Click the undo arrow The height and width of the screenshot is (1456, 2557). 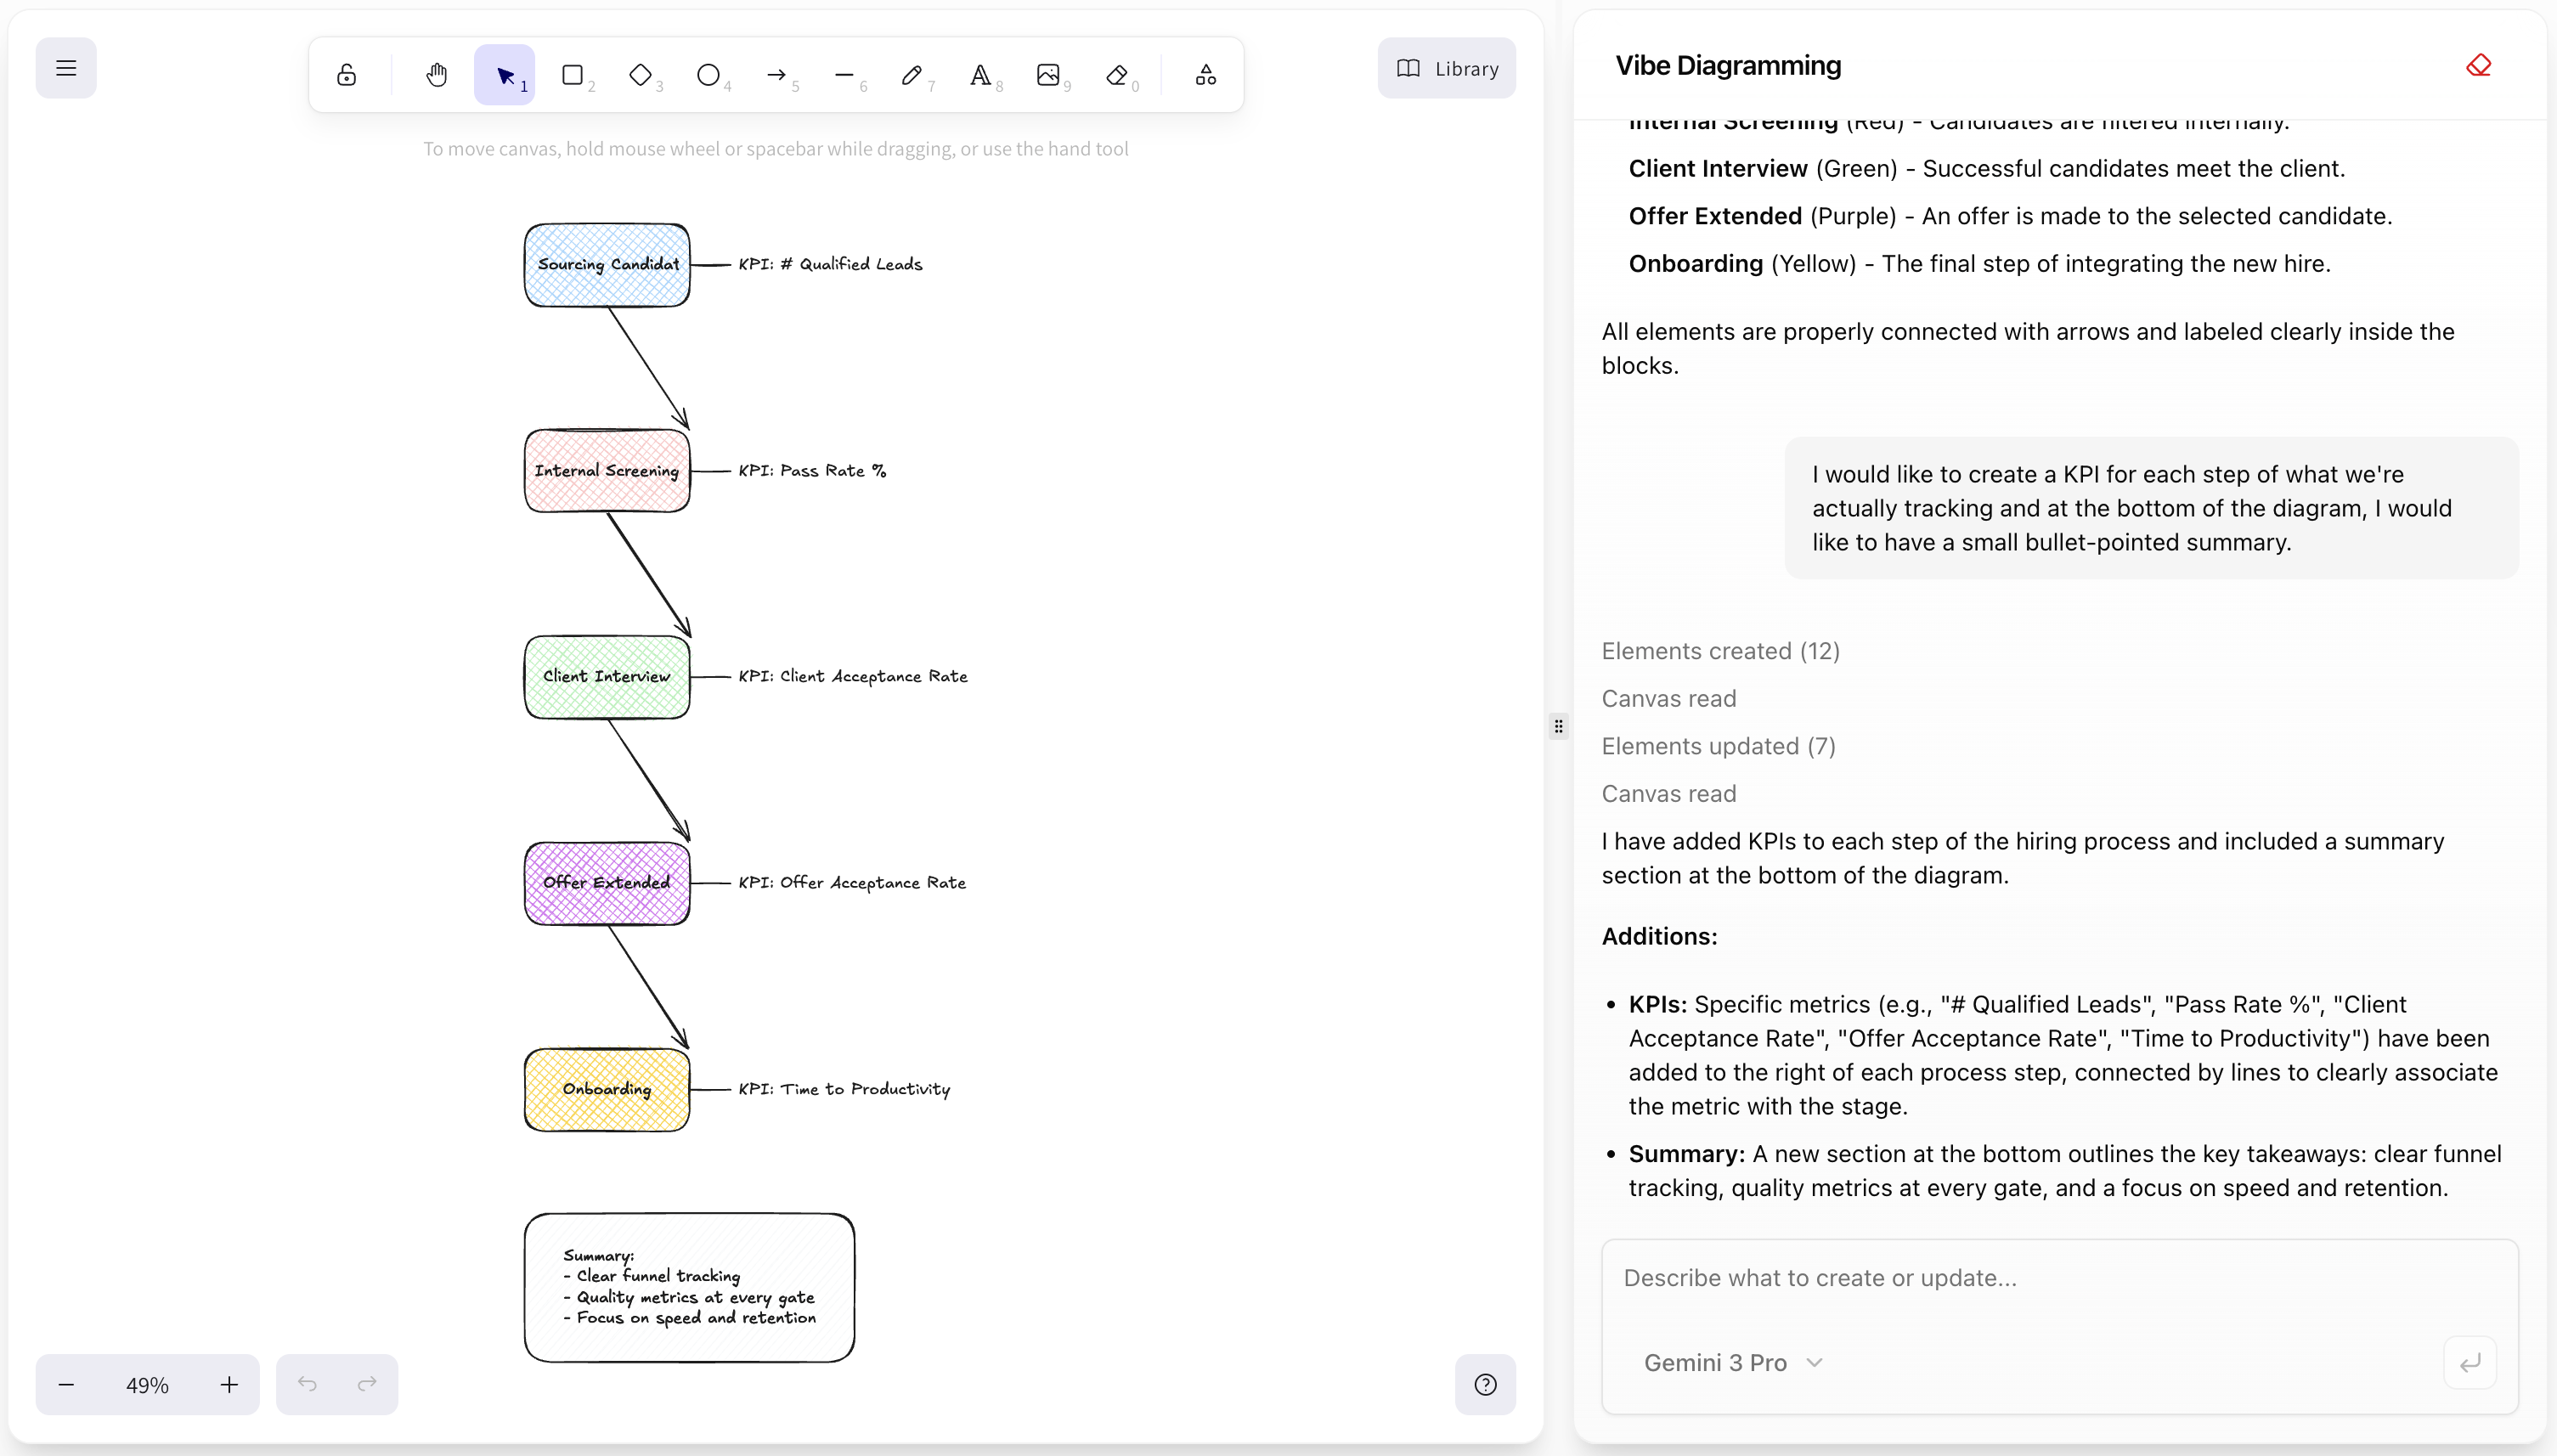[x=307, y=1384]
